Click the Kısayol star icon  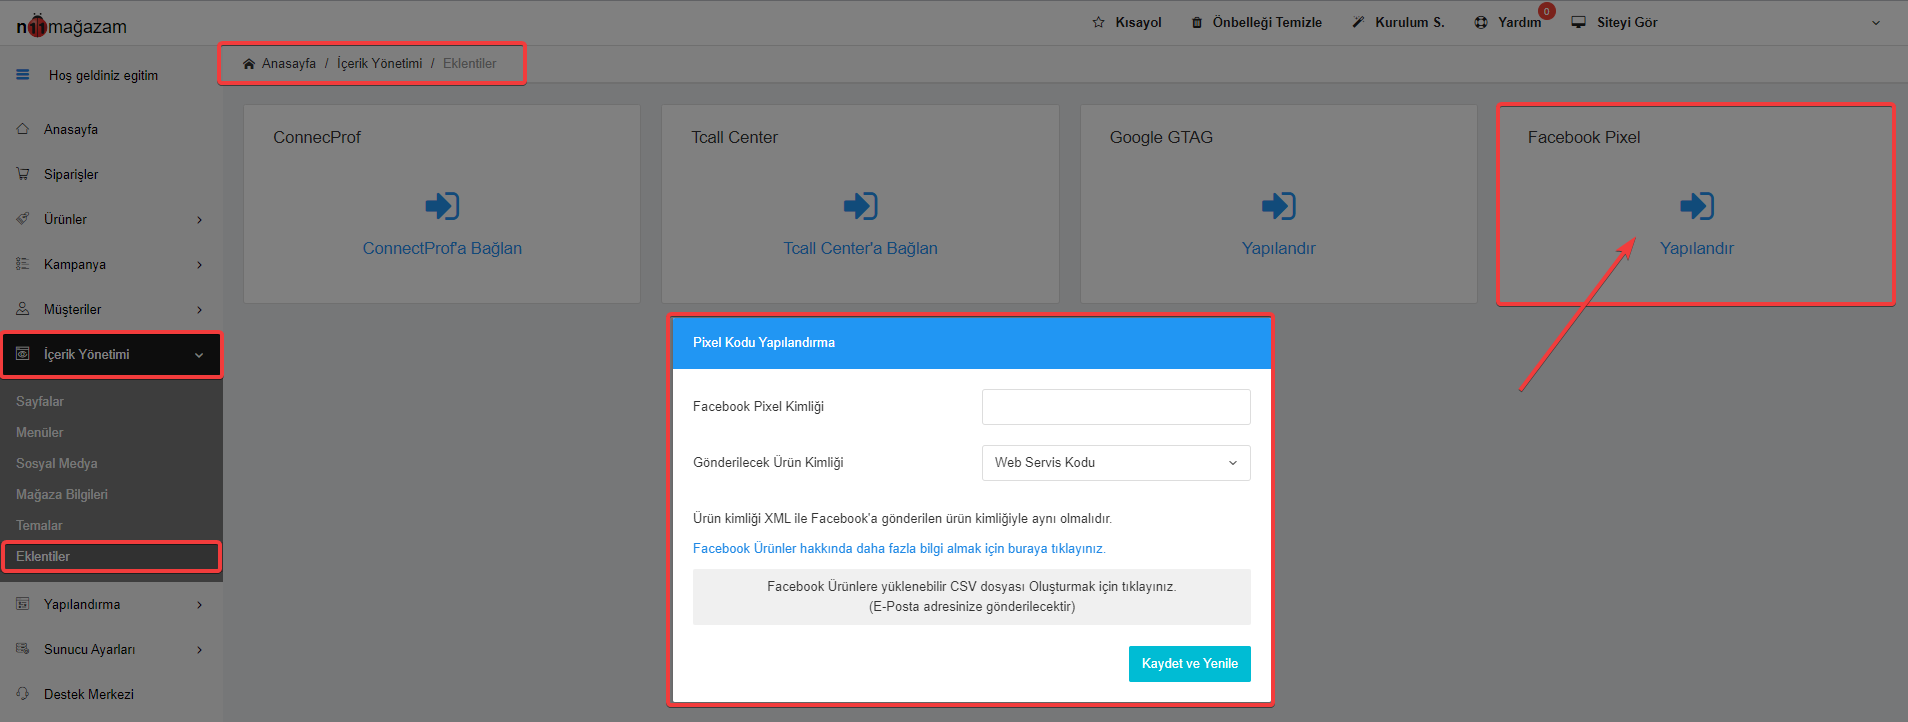coord(1099,22)
